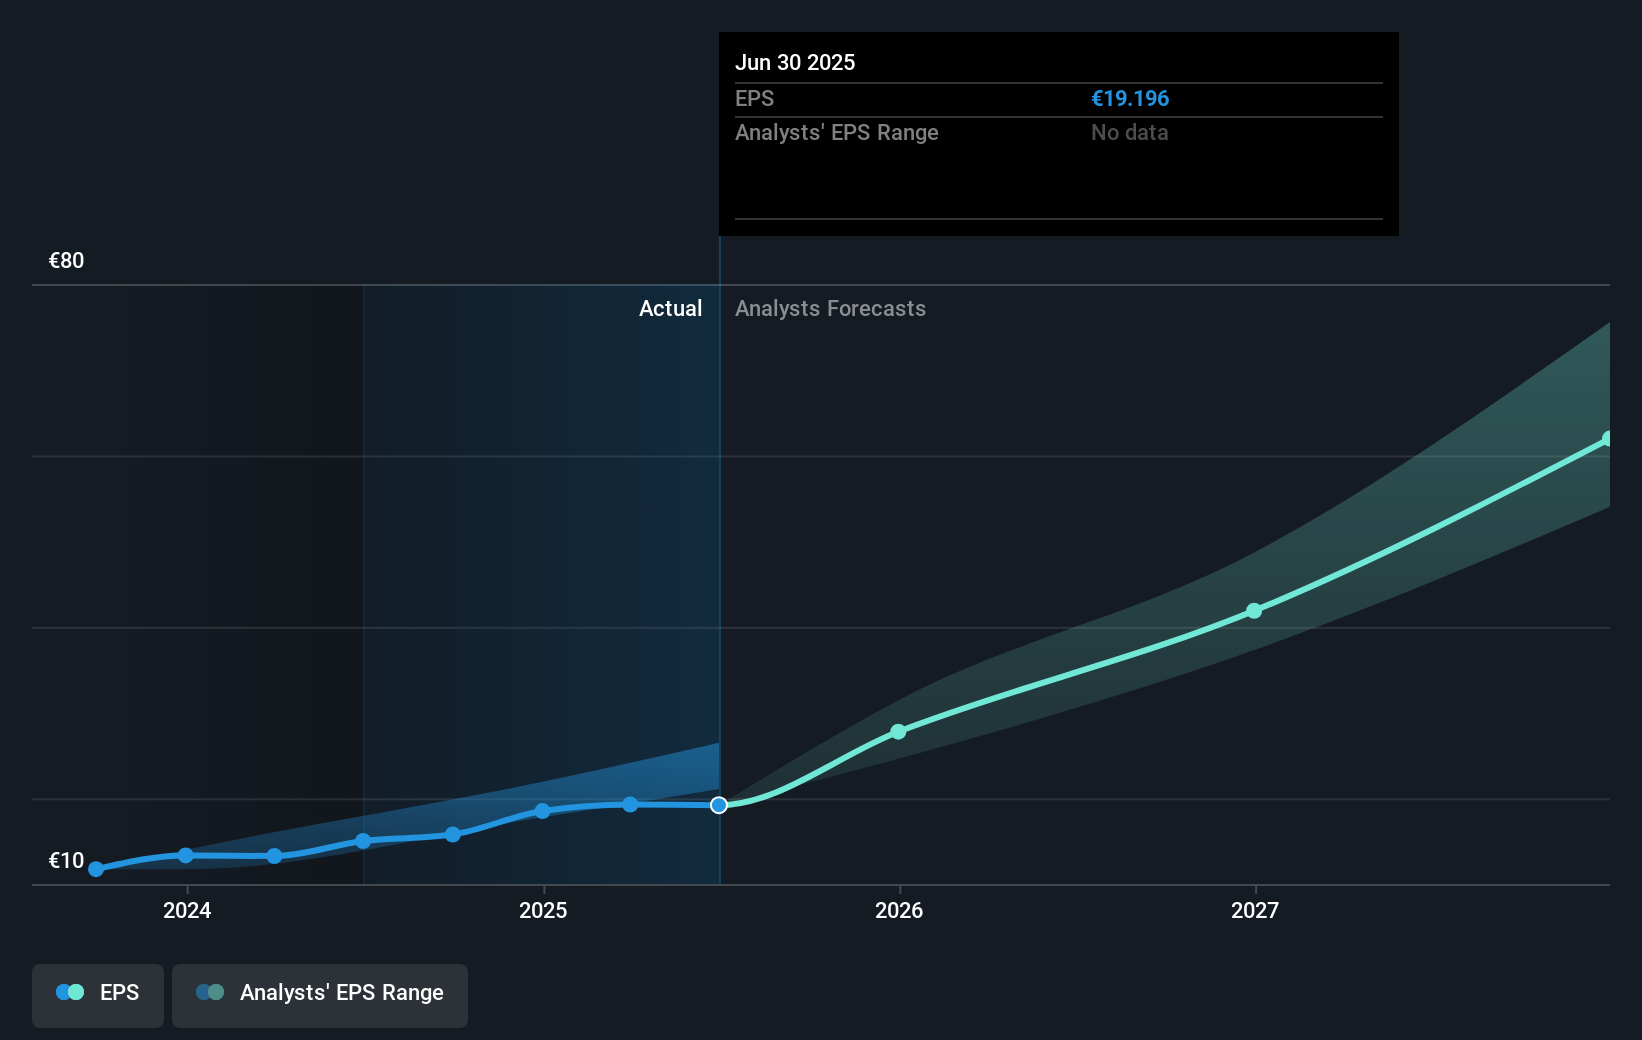
Task: Click the first EPS point near €10
Action: [x=96, y=869]
